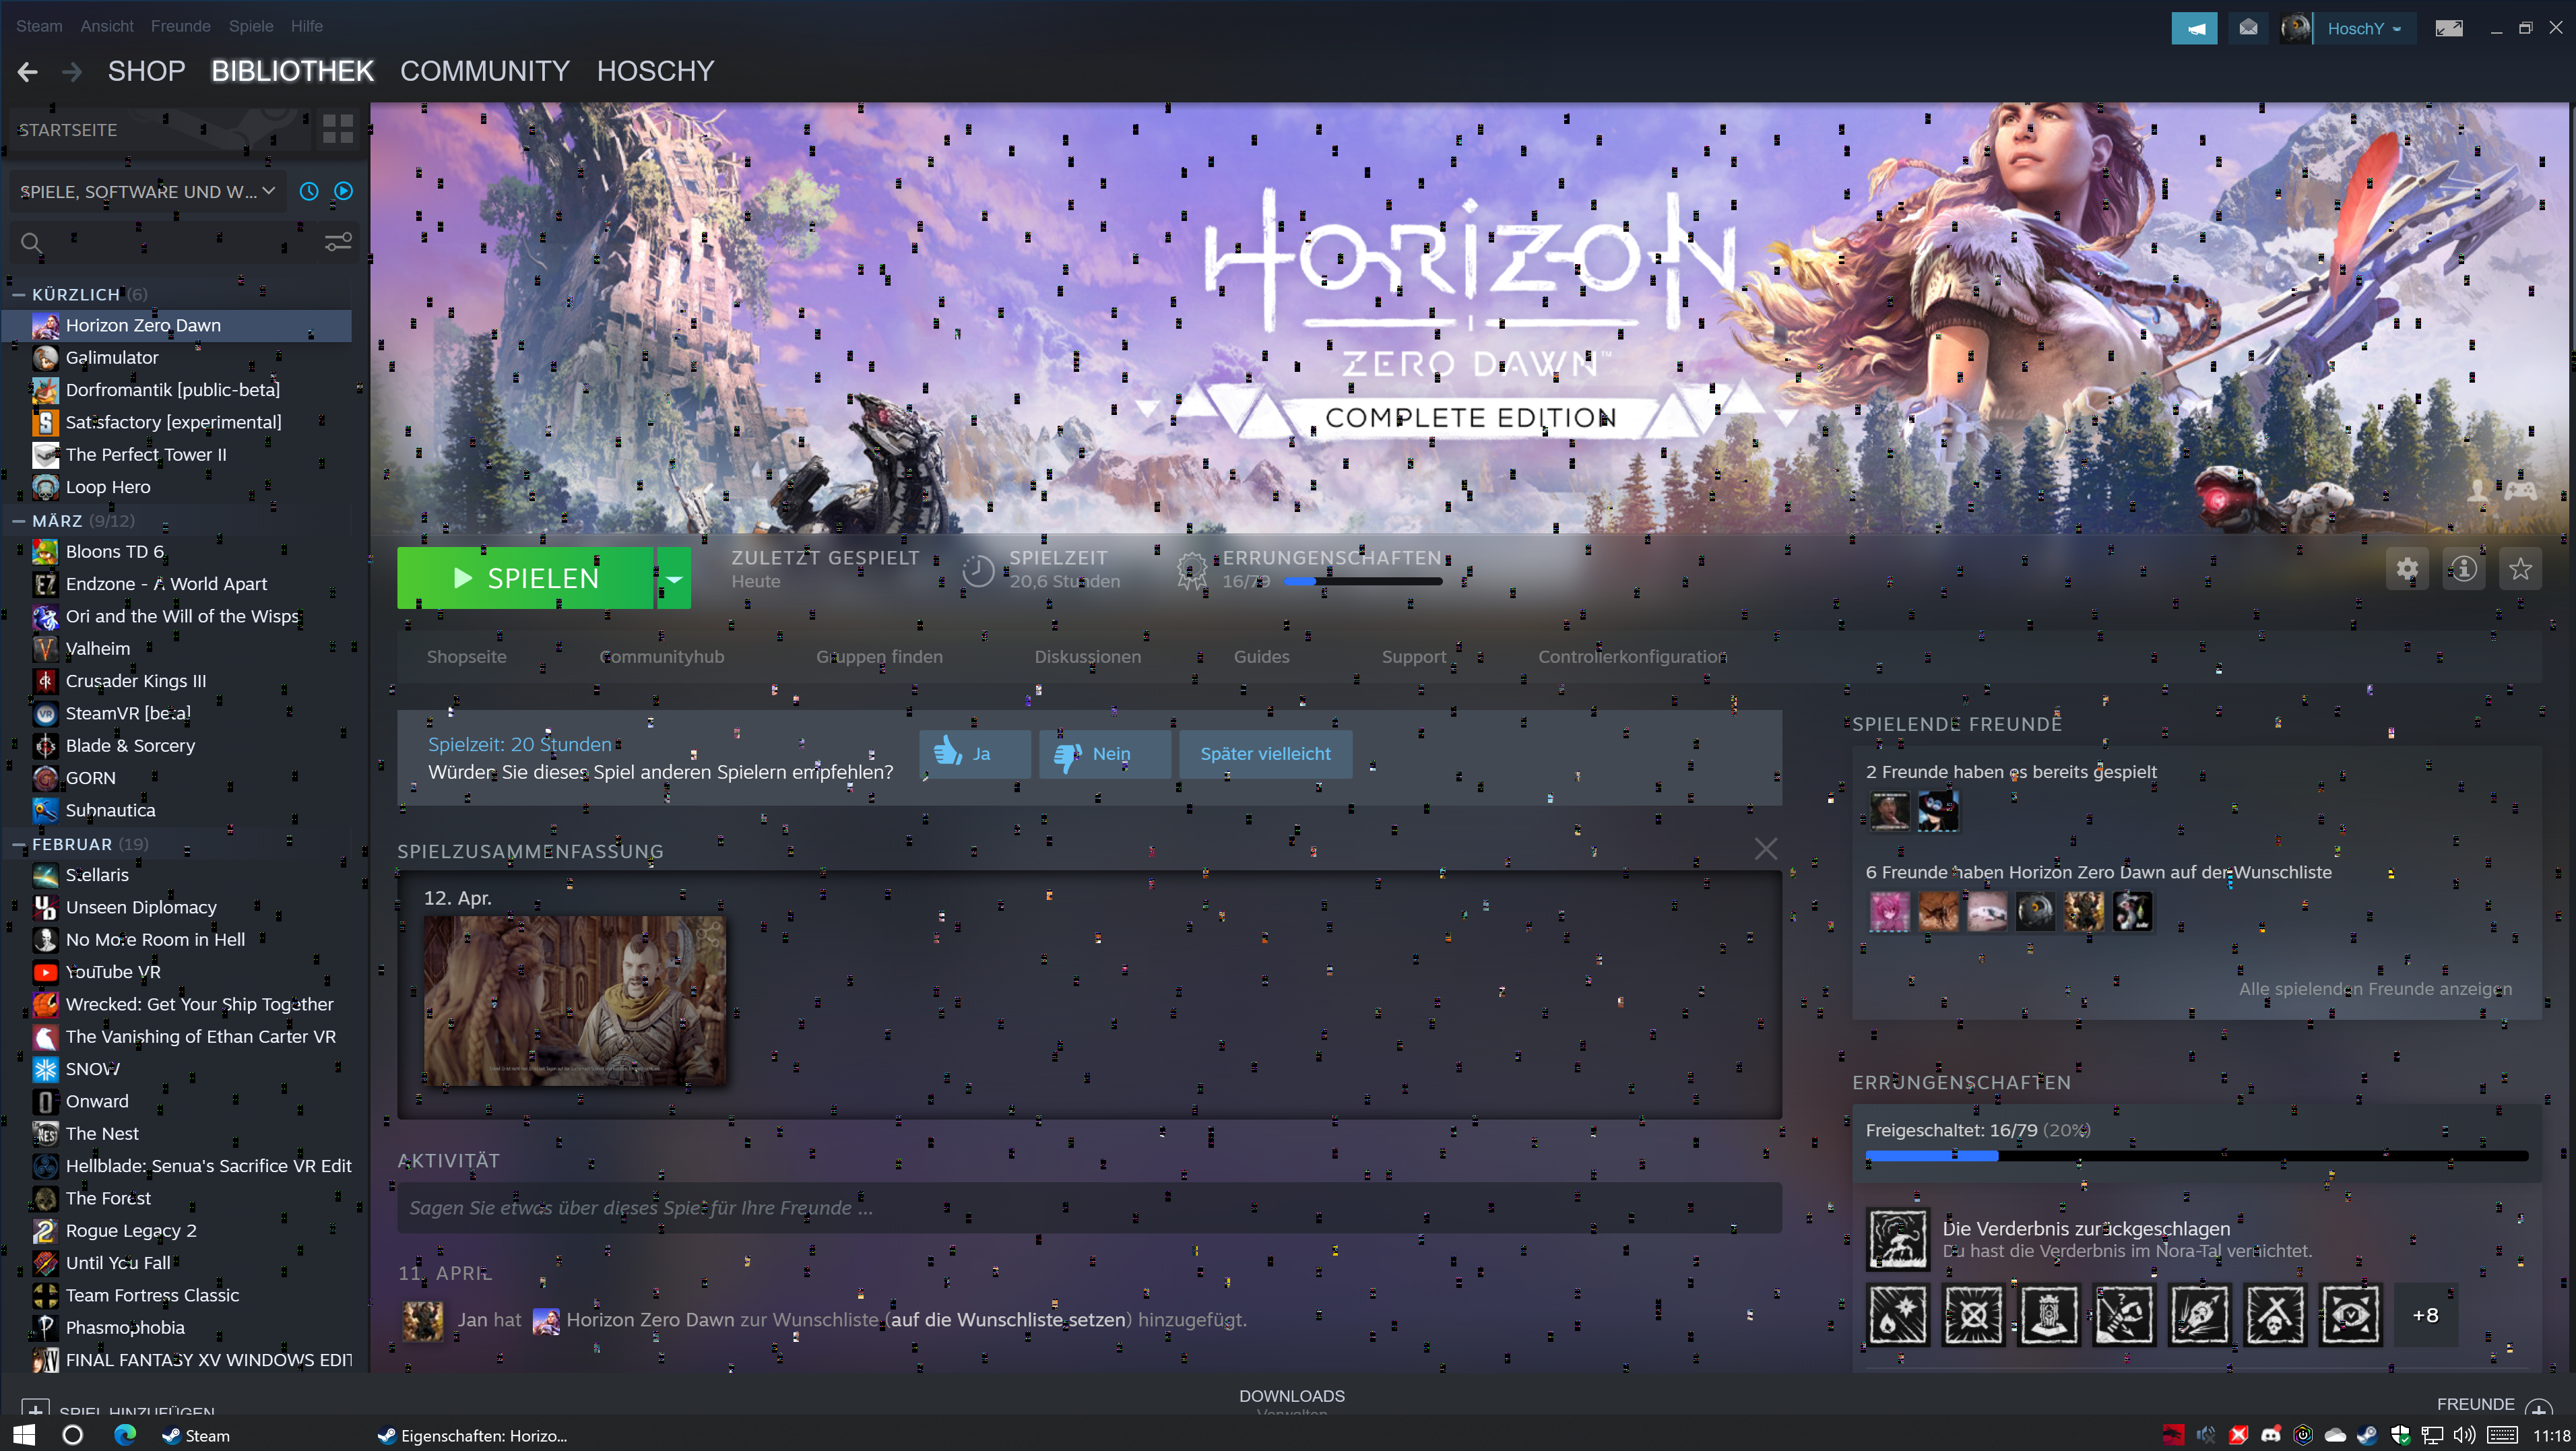Toggle the recent-activity clock sort filter
This screenshot has height=1451, width=2576.
pyautogui.click(x=309, y=191)
